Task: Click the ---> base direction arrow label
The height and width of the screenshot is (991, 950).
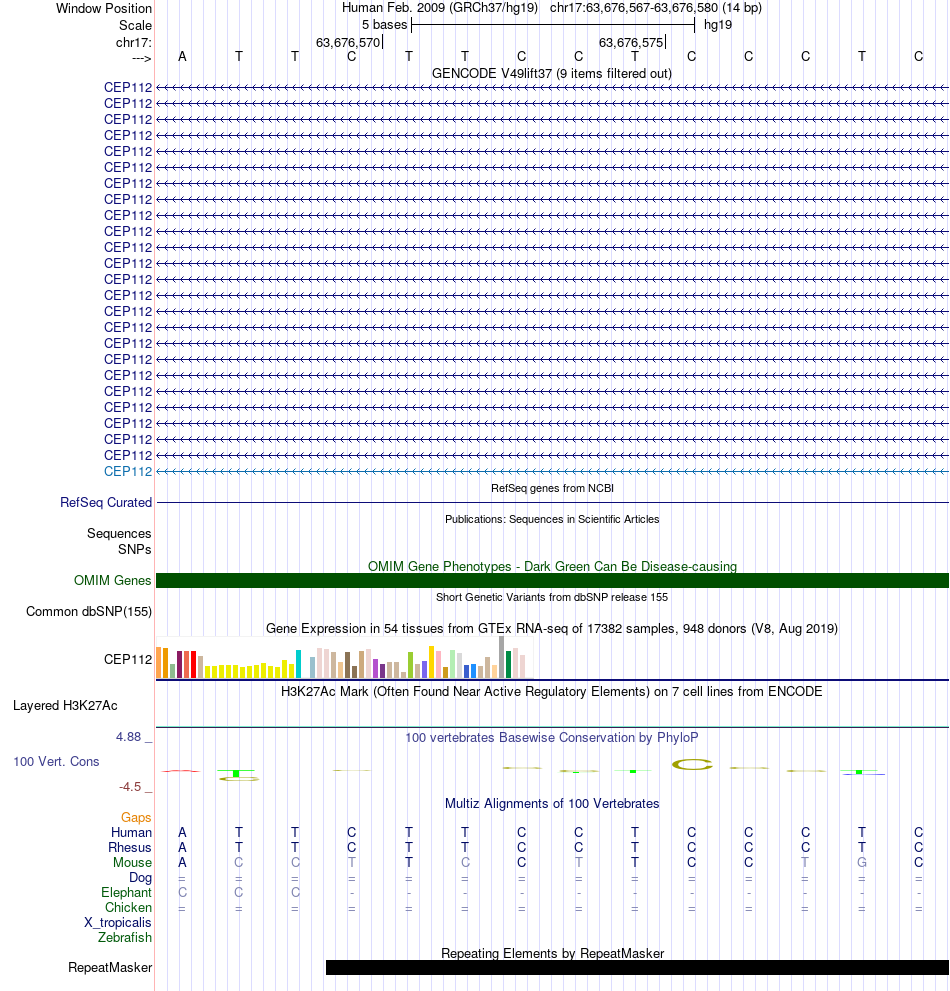Action: pyautogui.click(x=142, y=58)
